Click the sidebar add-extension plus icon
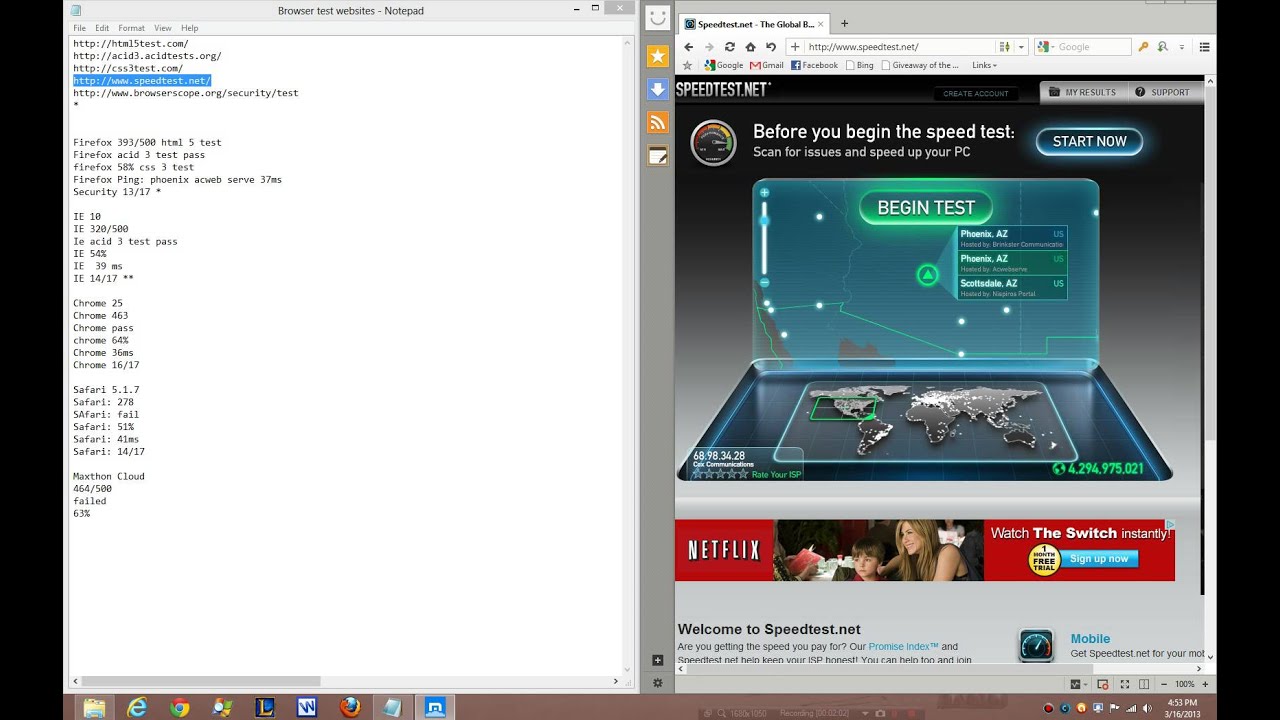The image size is (1280, 720). (657, 660)
